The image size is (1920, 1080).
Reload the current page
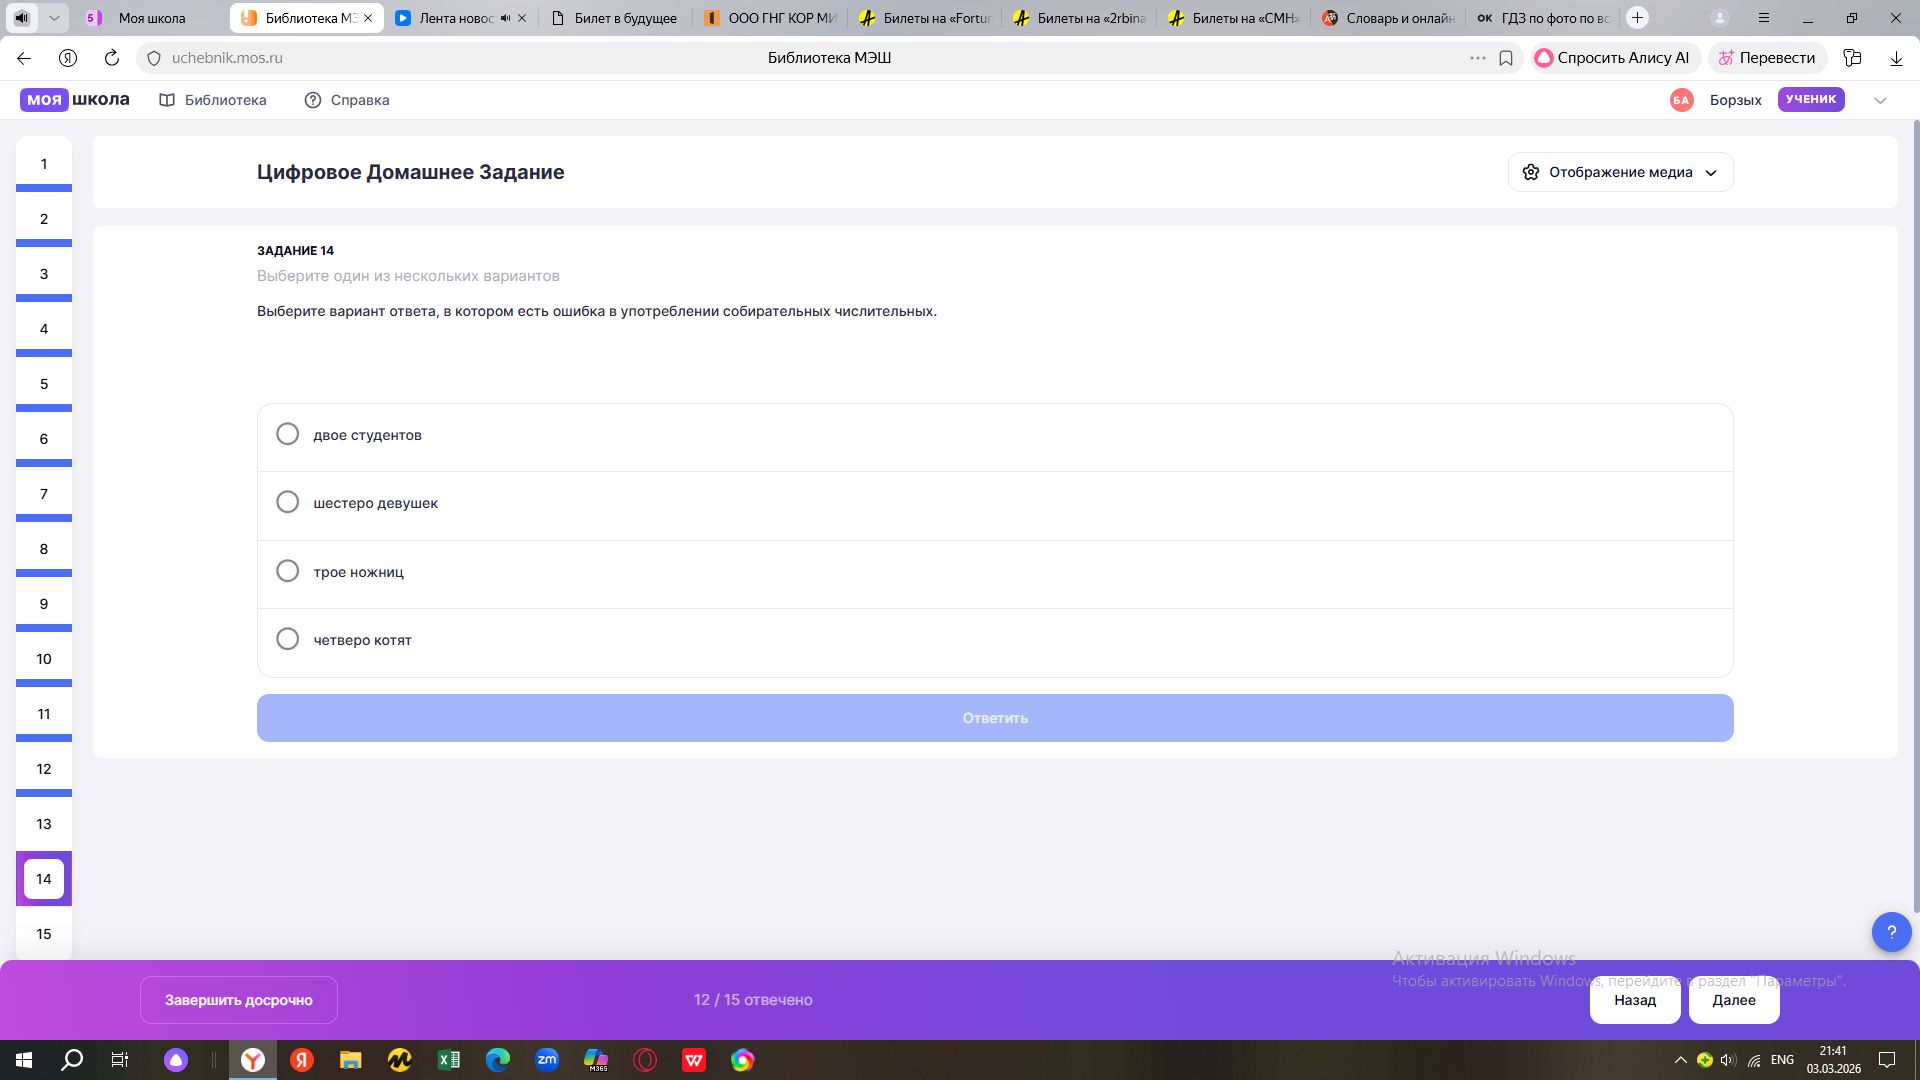[112, 58]
